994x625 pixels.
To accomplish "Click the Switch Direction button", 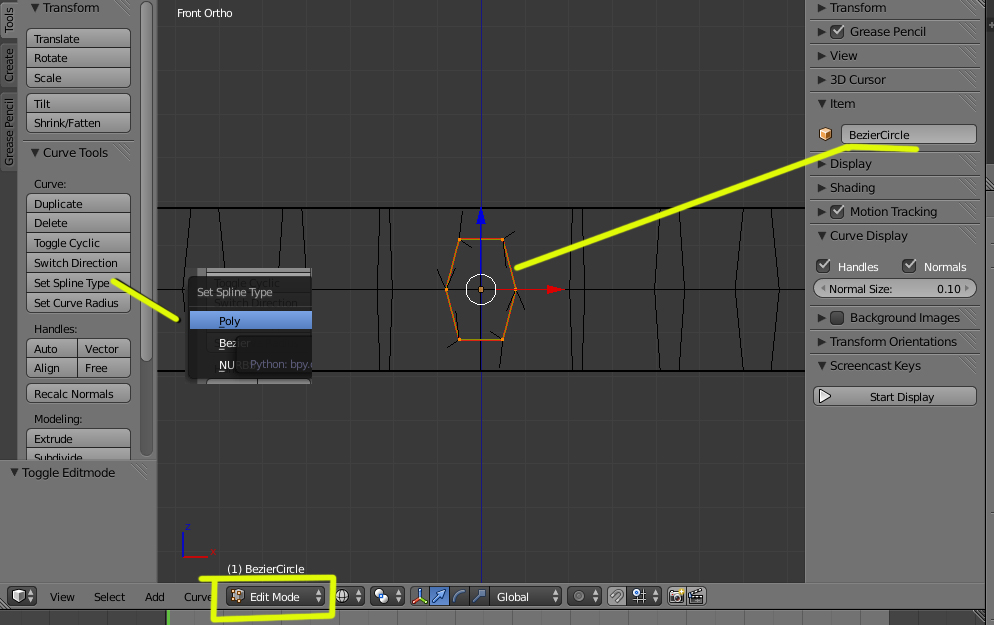I will (x=77, y=263).
